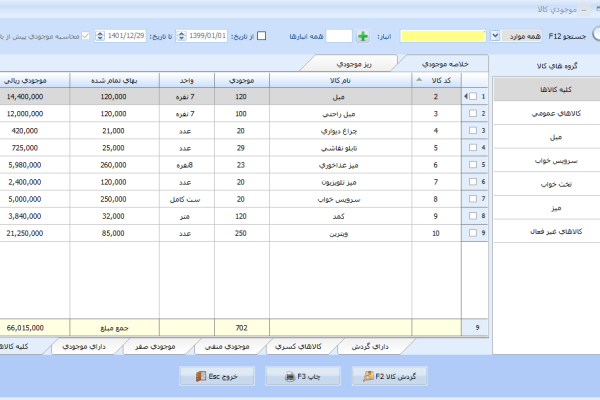Viewport: 600px width, 400px height.
Task: Check the checkbox of row 7 (سرویس خواب)
Action: [473, 199]
